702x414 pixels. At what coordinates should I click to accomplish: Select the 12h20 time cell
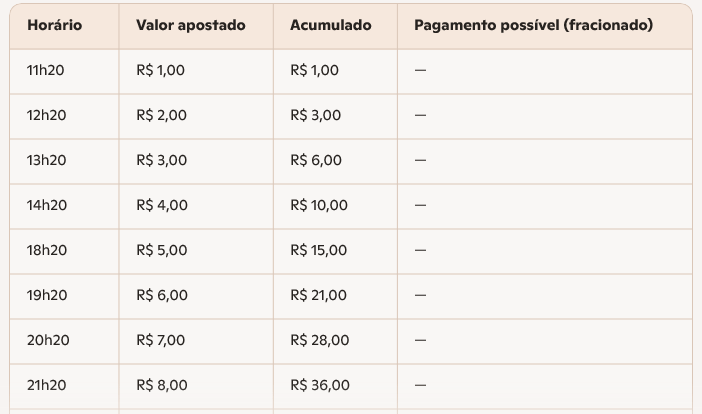coord(46,116)
